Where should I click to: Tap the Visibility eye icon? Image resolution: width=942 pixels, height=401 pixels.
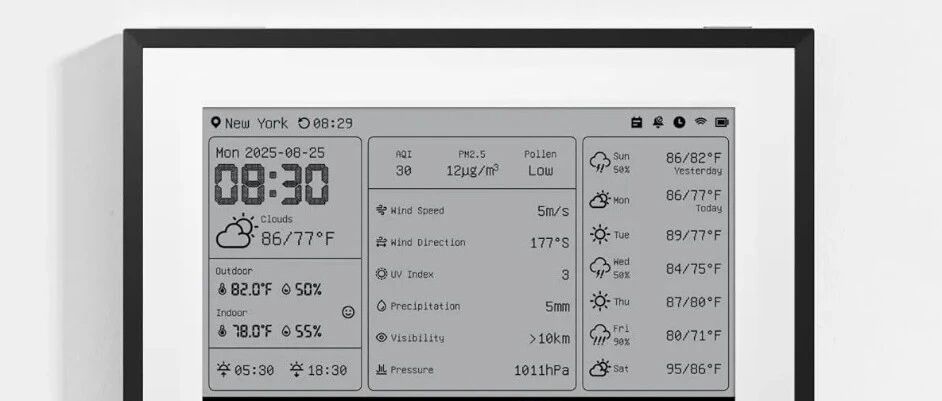click(x=381, y=338)
